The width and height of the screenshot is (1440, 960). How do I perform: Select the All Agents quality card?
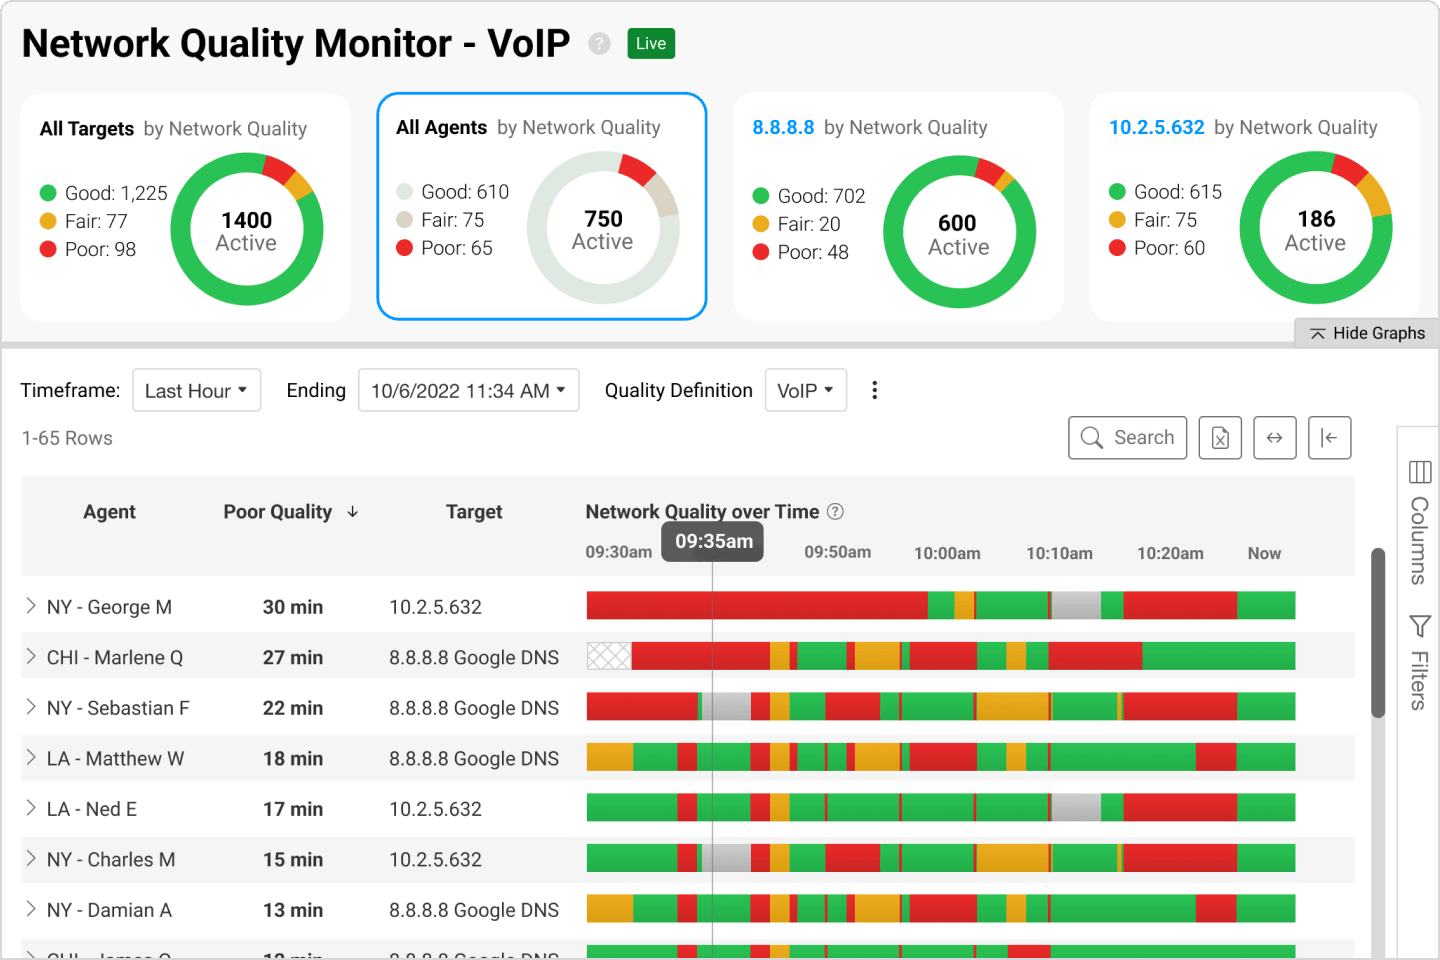541,206
